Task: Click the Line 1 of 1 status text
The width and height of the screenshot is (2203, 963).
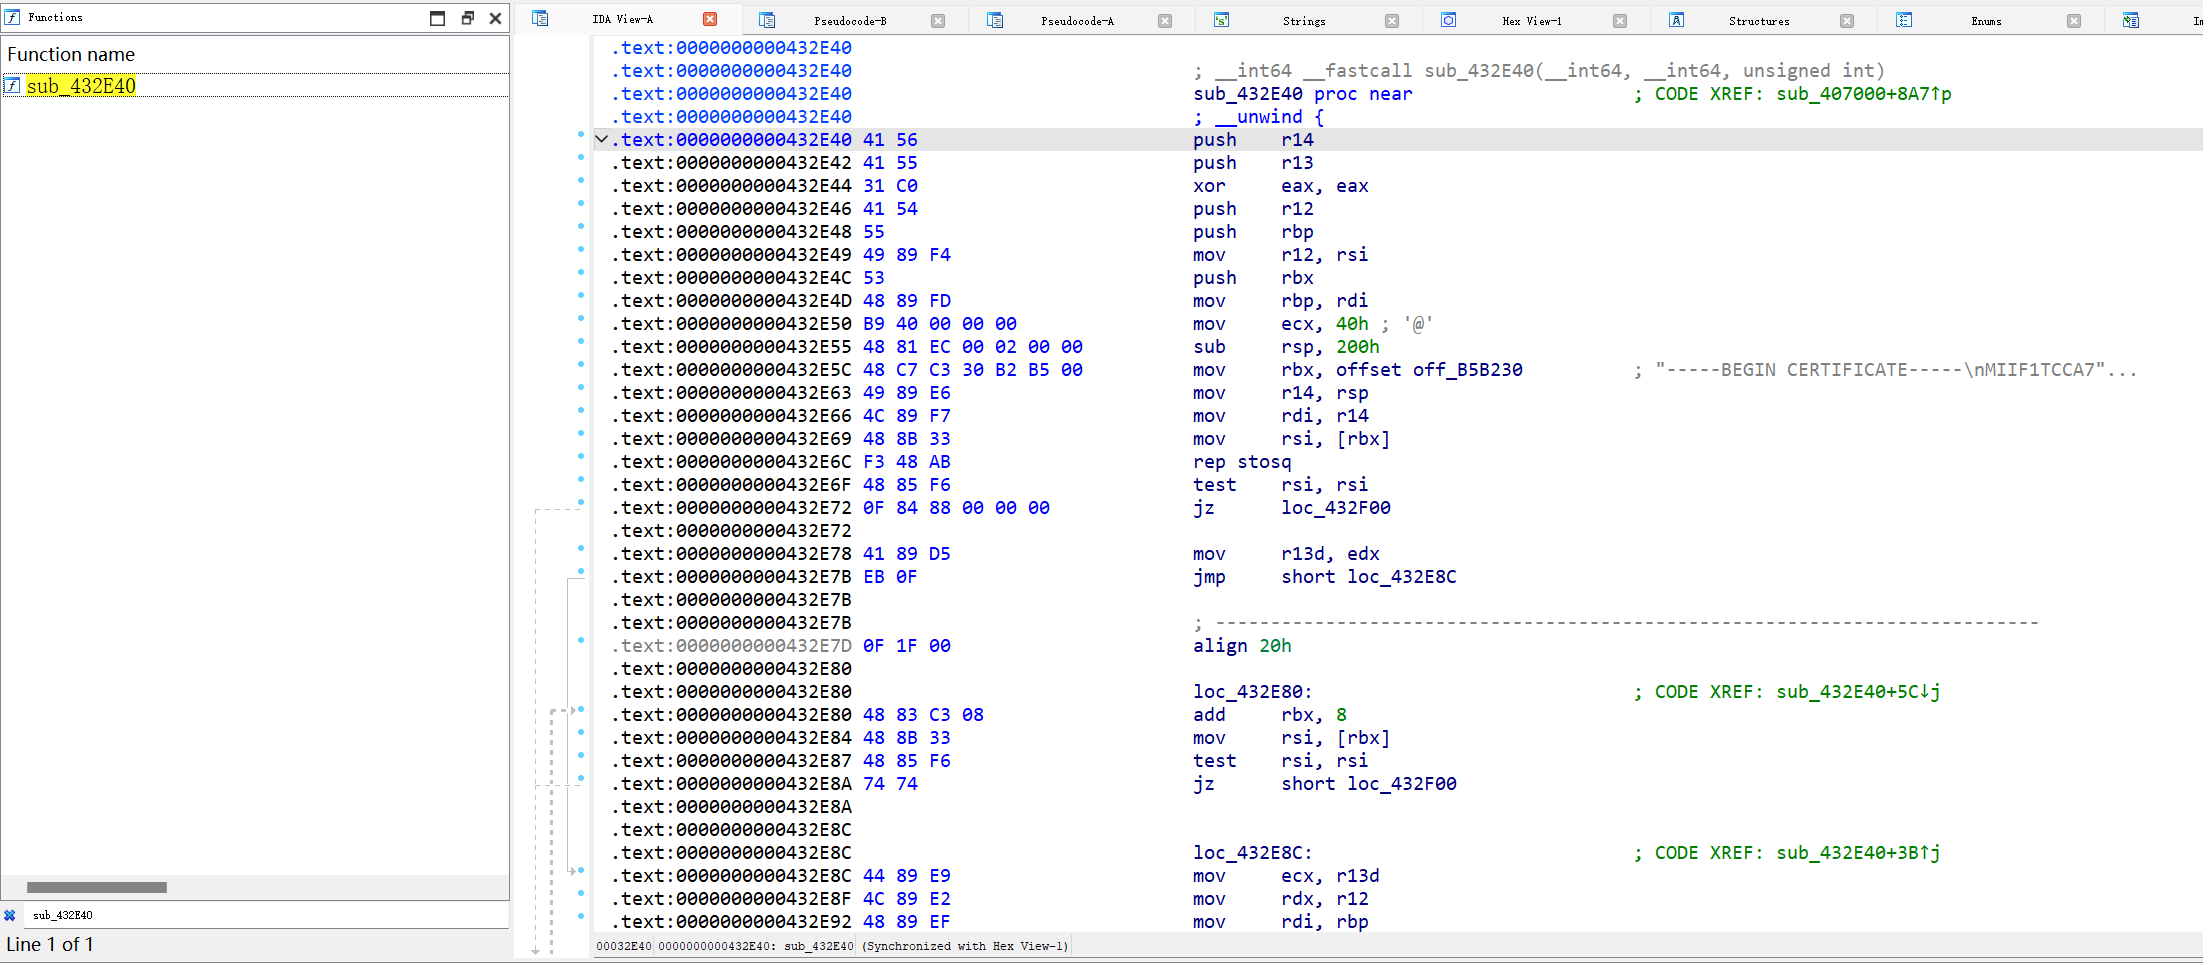Action: (x=50, y=944)
